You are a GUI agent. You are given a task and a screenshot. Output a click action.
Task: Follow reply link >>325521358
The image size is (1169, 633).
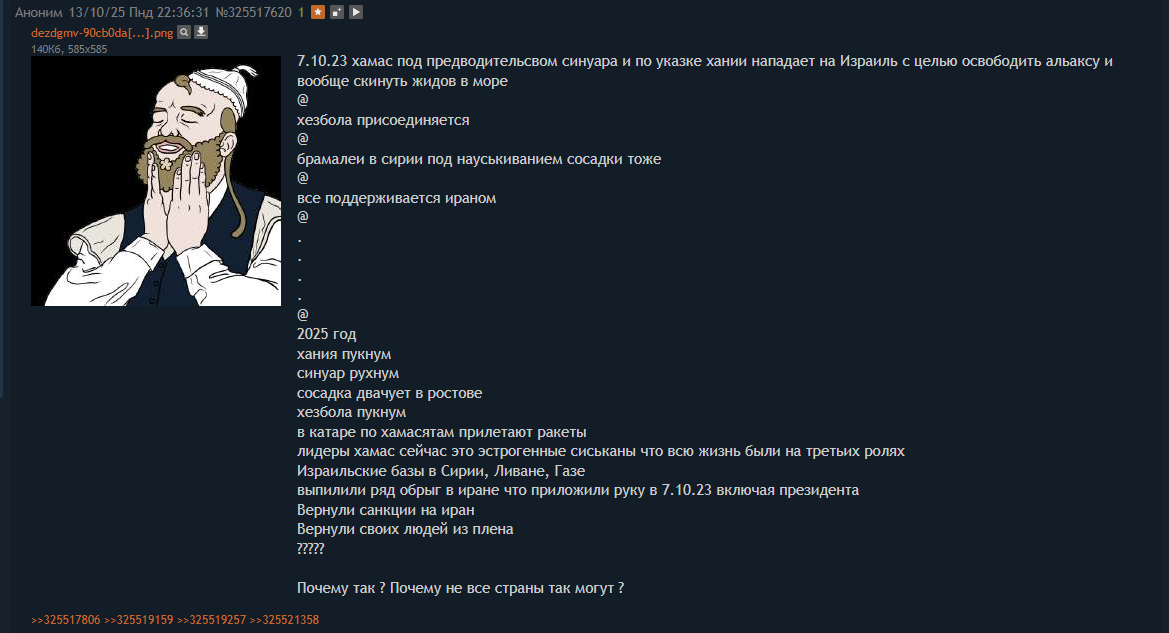tap(284, 620)
